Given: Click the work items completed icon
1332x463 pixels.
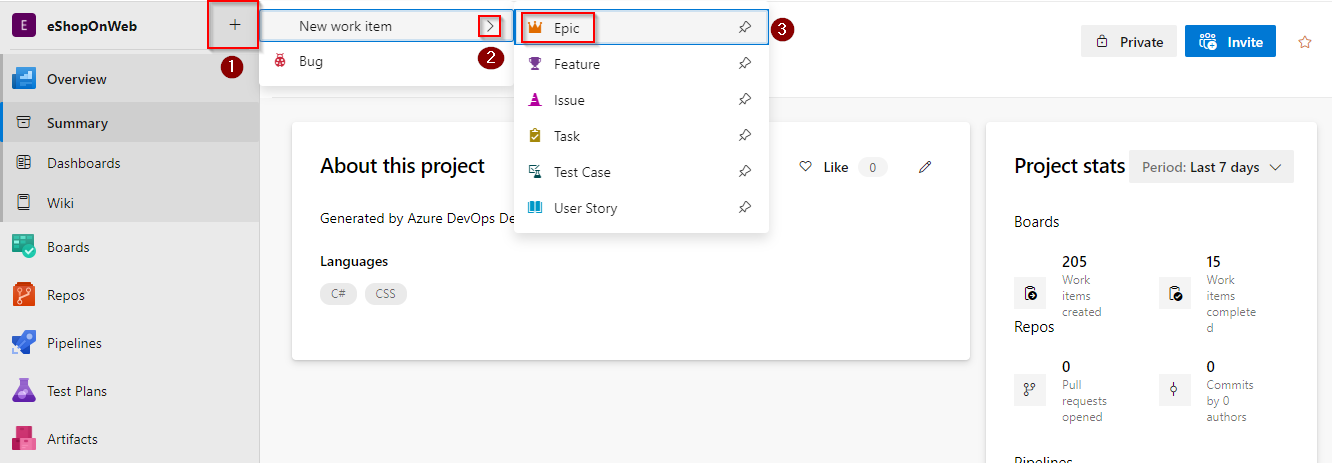Looking at the screenshot, I should [1175, 294].
